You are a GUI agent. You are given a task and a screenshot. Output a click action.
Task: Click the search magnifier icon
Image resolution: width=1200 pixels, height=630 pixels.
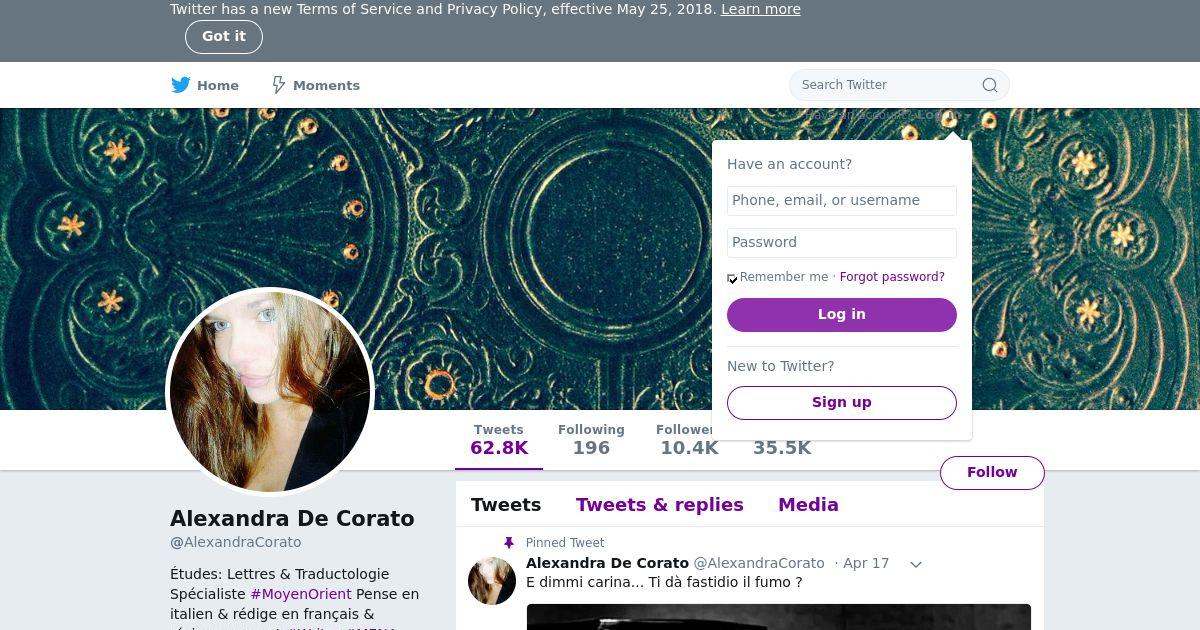[x=990, y=85]
